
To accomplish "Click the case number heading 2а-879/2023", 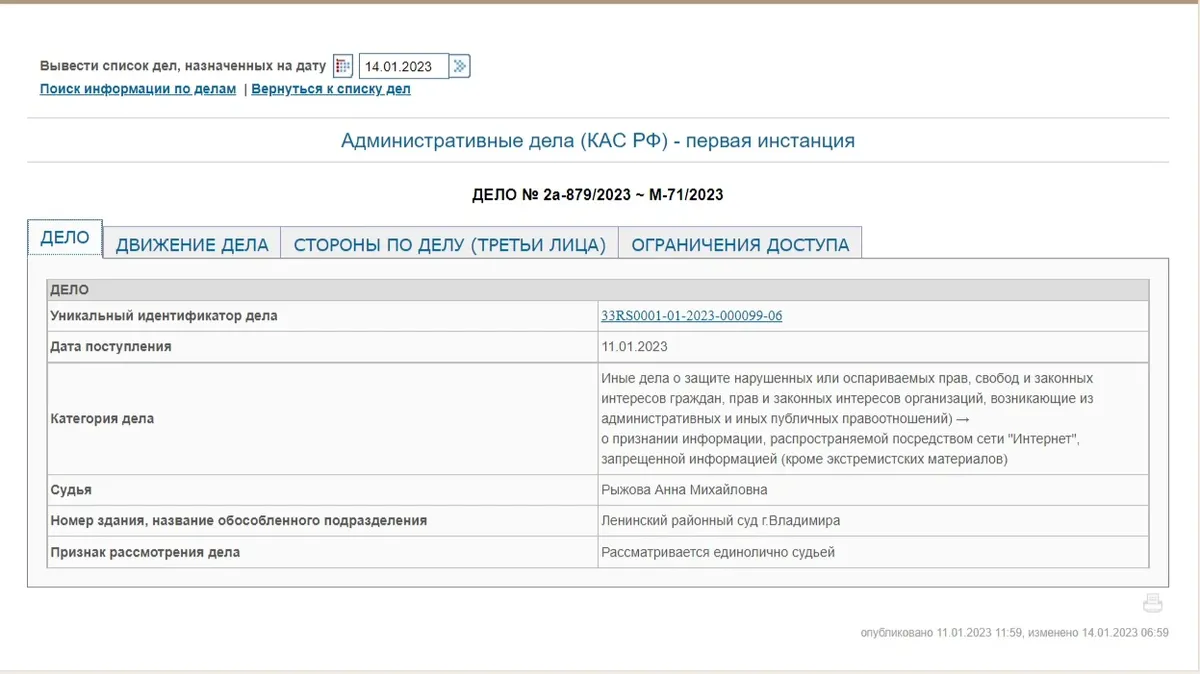I will (x=597, y=195).
